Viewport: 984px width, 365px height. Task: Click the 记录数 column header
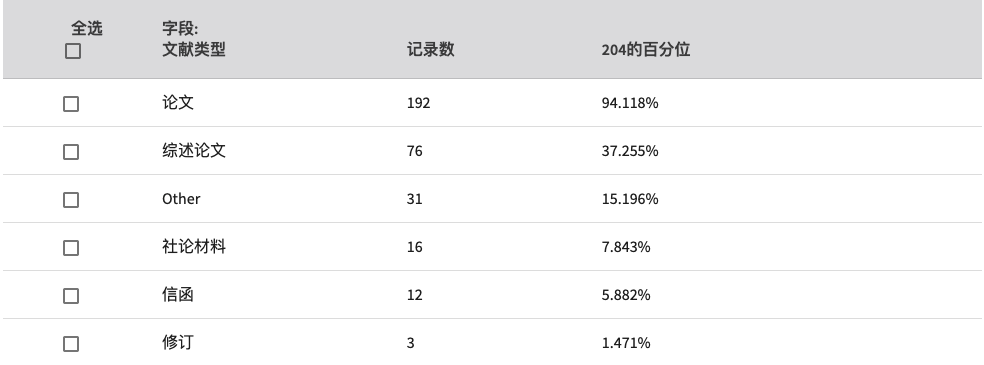tap(430, 50)
